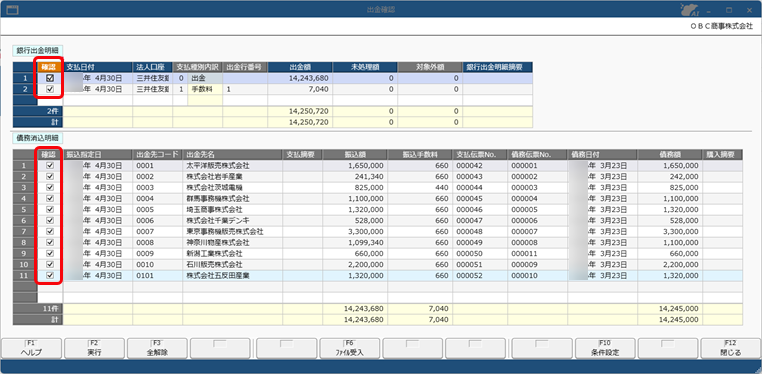Click the window system icon in the title bar
Viewport: 762px width, 374px height.
tap(12, 9)
